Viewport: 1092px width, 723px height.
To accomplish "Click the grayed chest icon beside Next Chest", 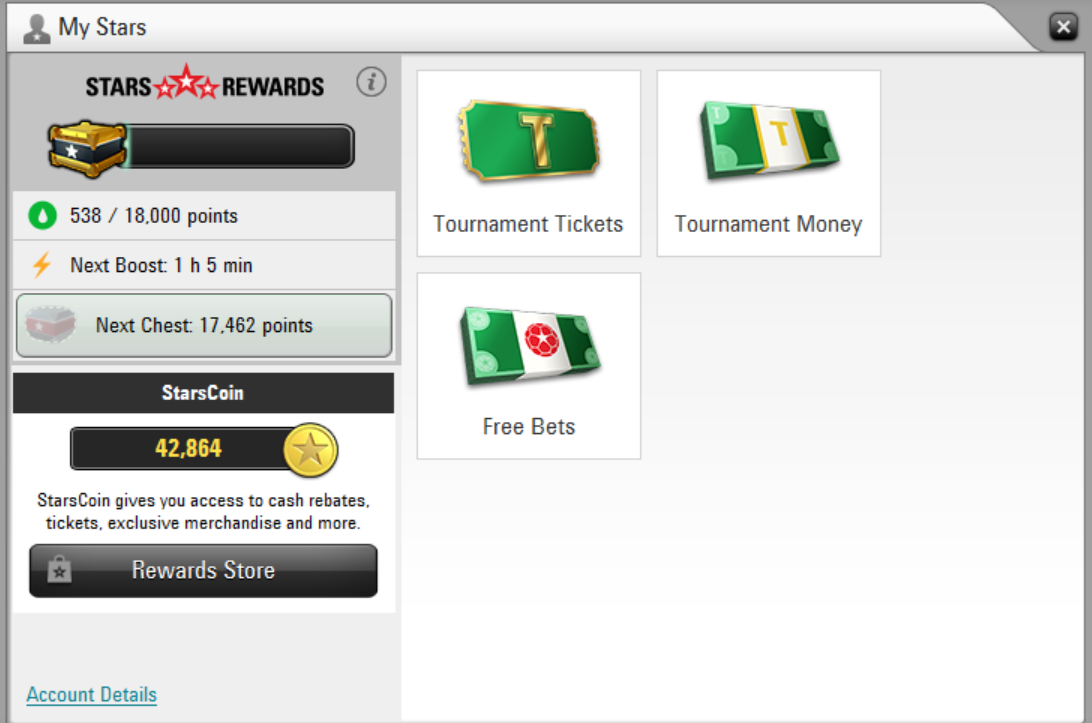I will pyautogui.click(x=50, y=325).
